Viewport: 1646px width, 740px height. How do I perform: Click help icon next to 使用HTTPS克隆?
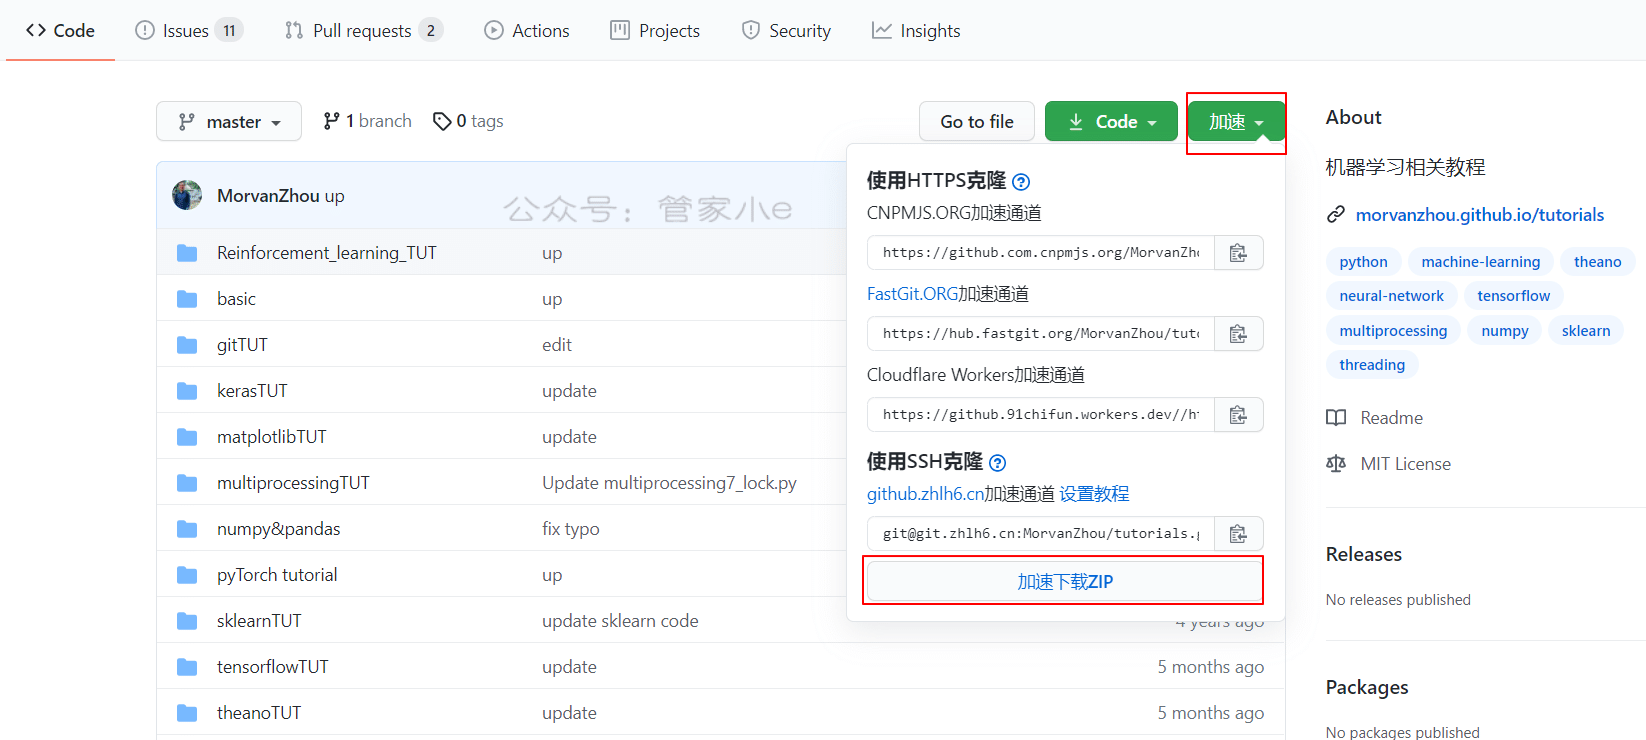(1021, 182)
